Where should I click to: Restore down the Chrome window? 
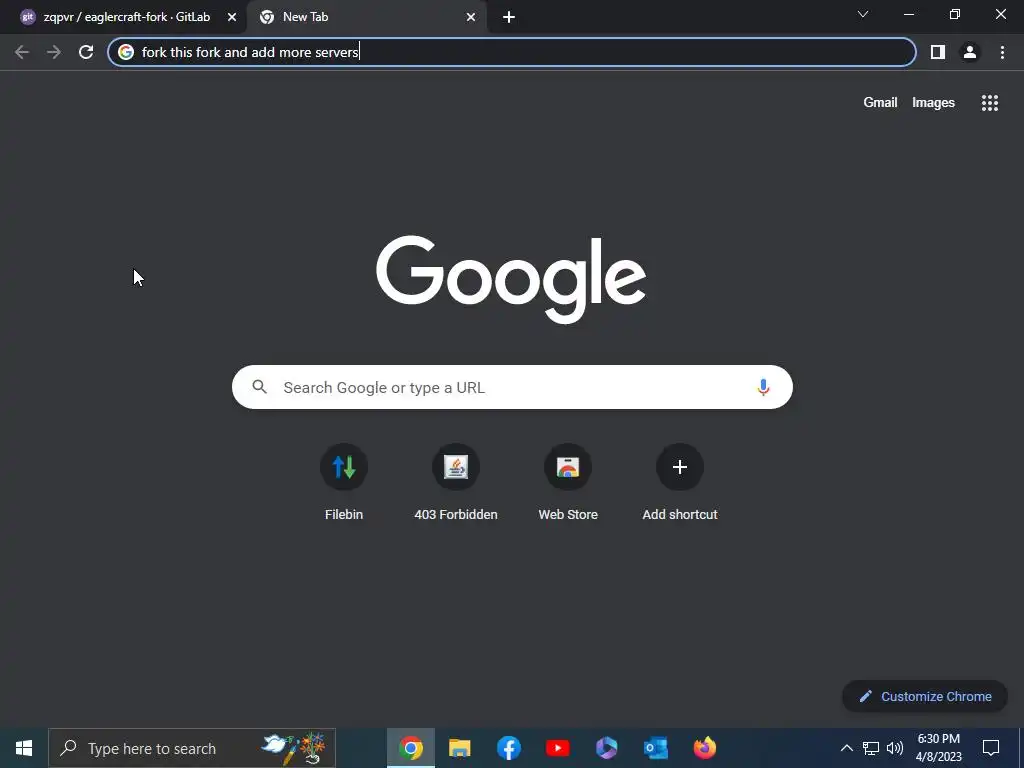955,14
